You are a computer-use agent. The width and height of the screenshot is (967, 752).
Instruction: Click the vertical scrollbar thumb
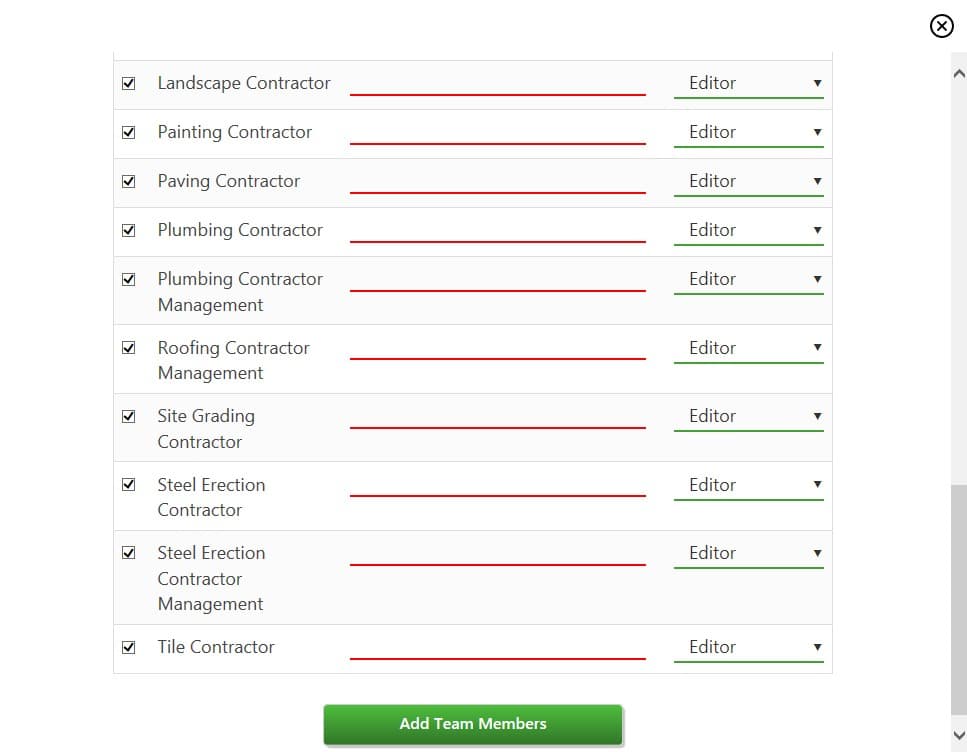(958, 600)
